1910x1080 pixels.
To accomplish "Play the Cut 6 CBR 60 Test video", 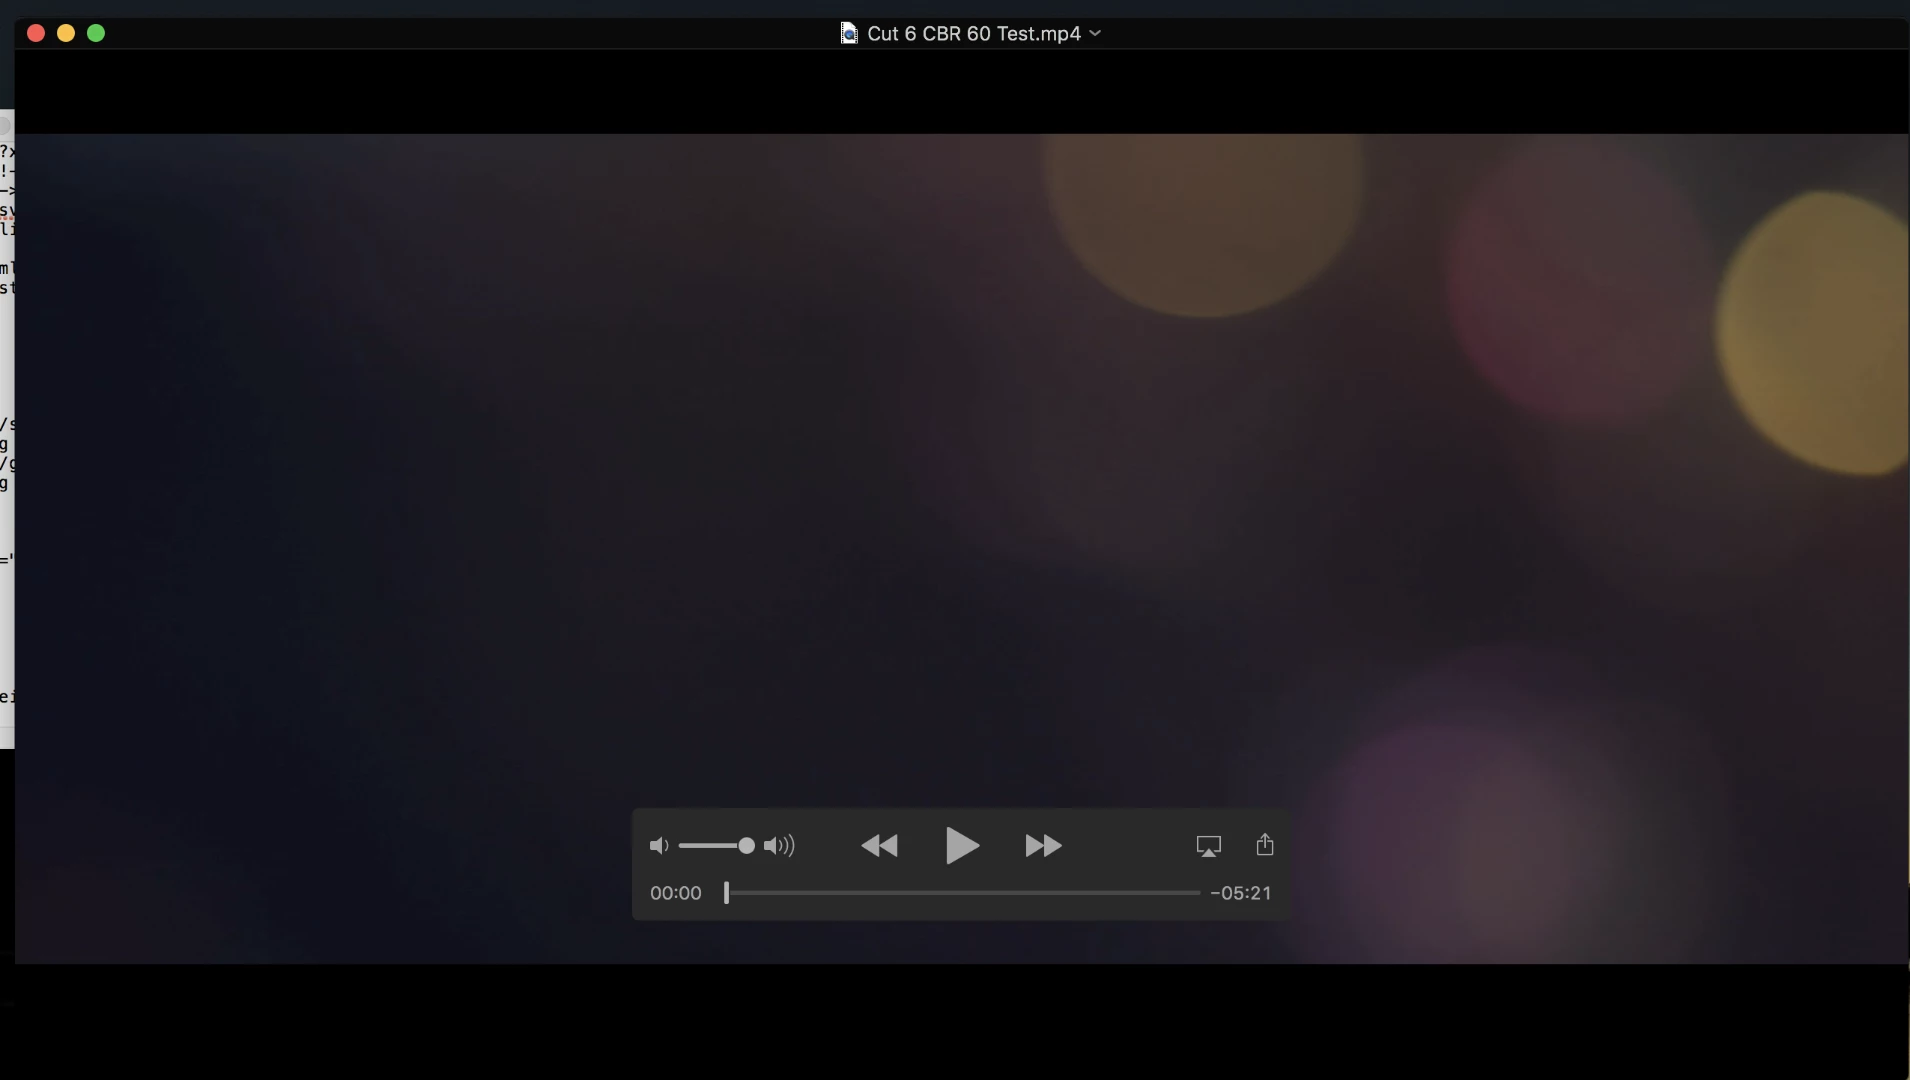I will click(x=962, y=846).
